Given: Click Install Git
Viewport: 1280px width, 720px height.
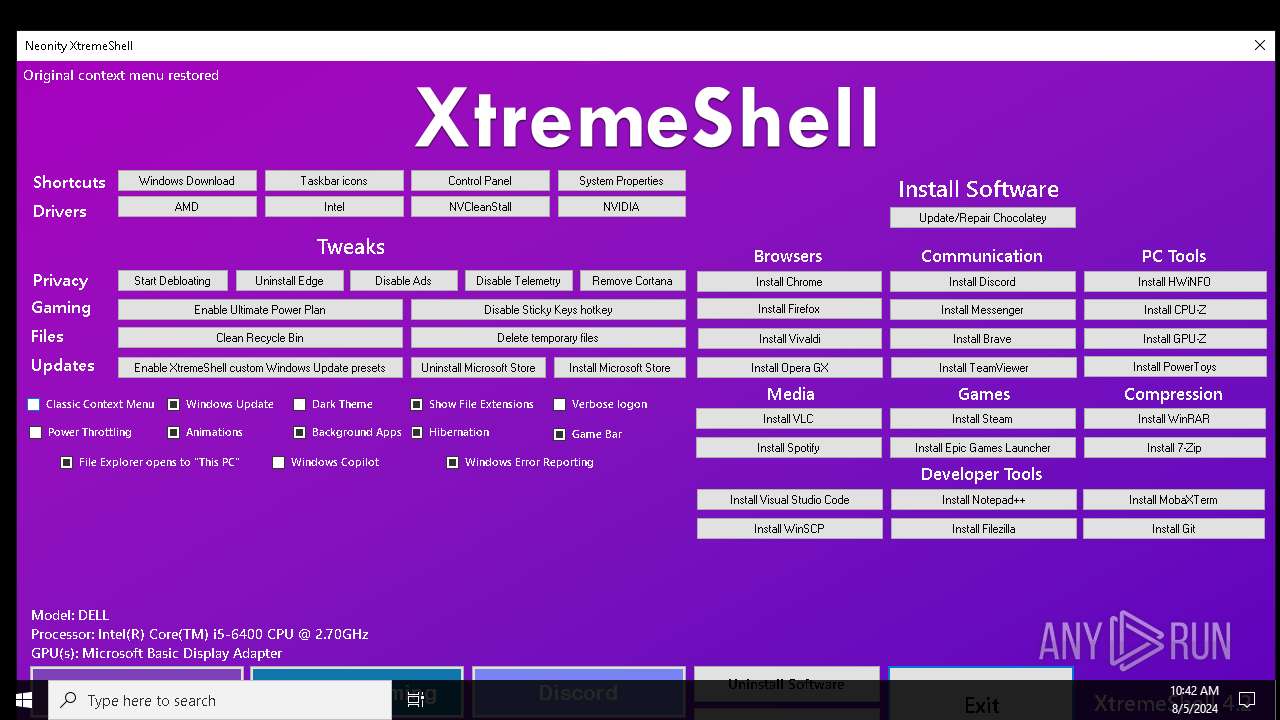Looking at the screenshot, I should click(x=1174, y=529).
